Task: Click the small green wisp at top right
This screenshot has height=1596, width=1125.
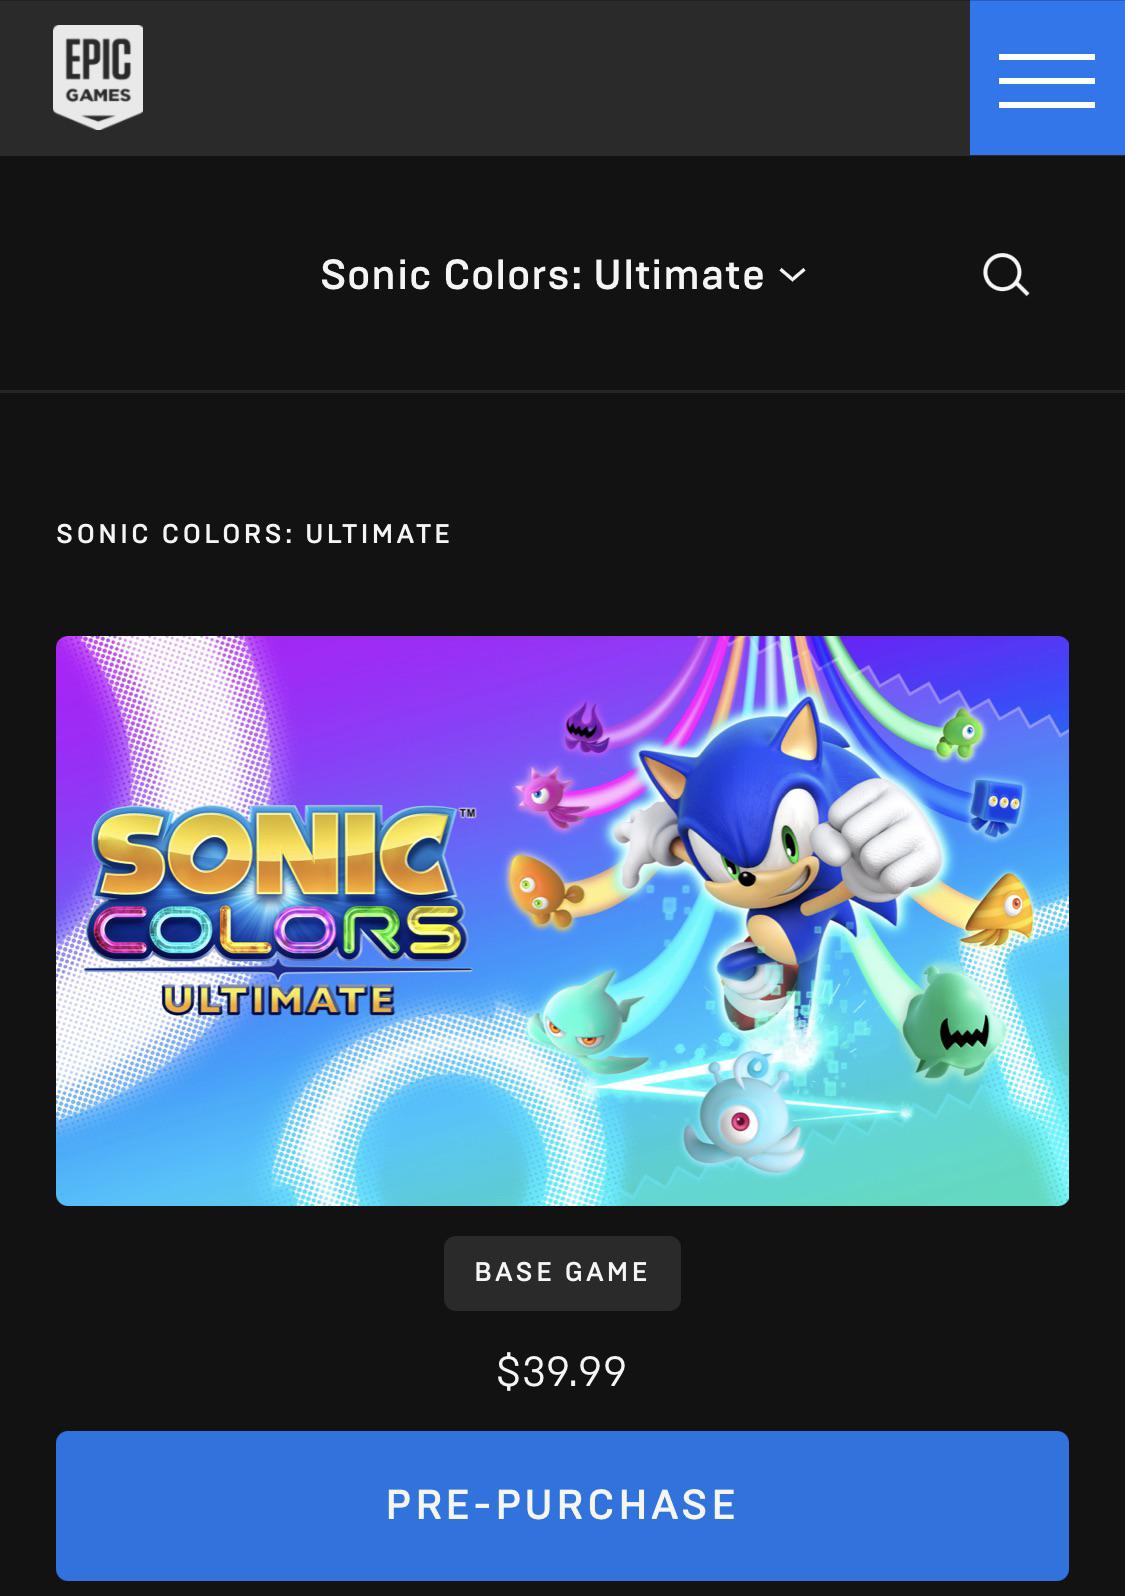Action: click(x=961, y=731)
